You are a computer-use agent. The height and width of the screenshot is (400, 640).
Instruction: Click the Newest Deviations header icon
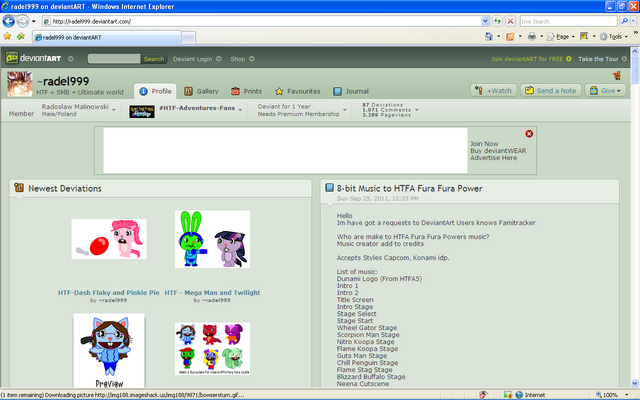(x=19, y=187)
